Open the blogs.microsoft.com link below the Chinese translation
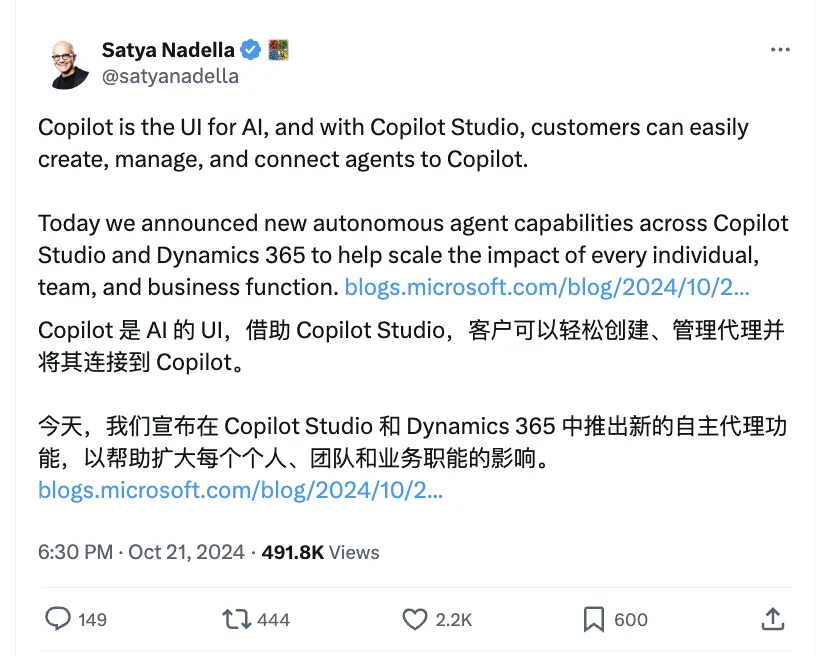This screenshot has height=656, width=820. [x=240, y=490]
